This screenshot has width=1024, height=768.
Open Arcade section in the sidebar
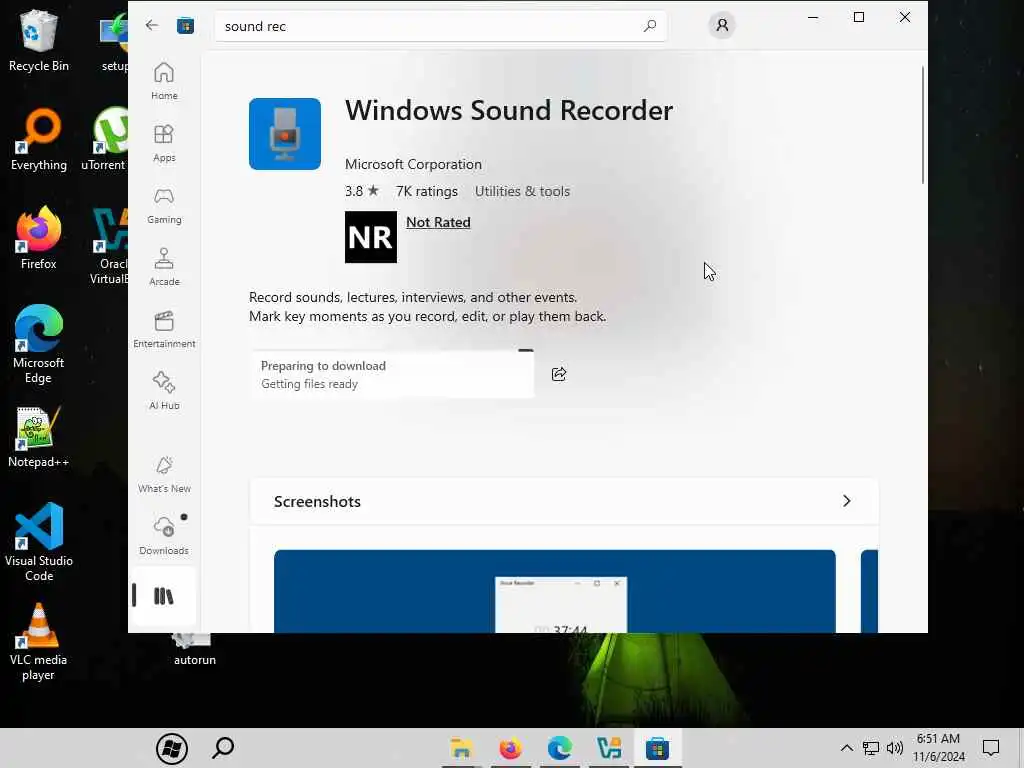coord(164,267)
